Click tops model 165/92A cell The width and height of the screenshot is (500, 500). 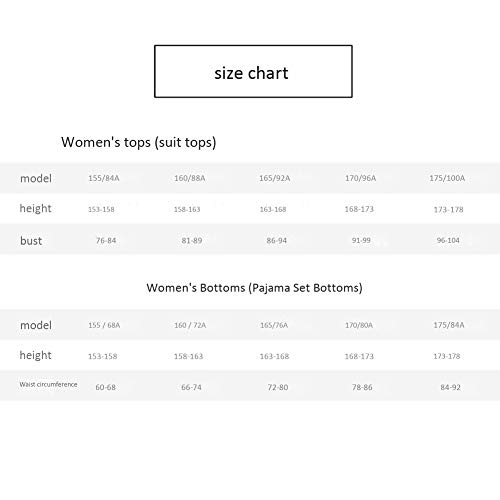click(x=275, y=178)
